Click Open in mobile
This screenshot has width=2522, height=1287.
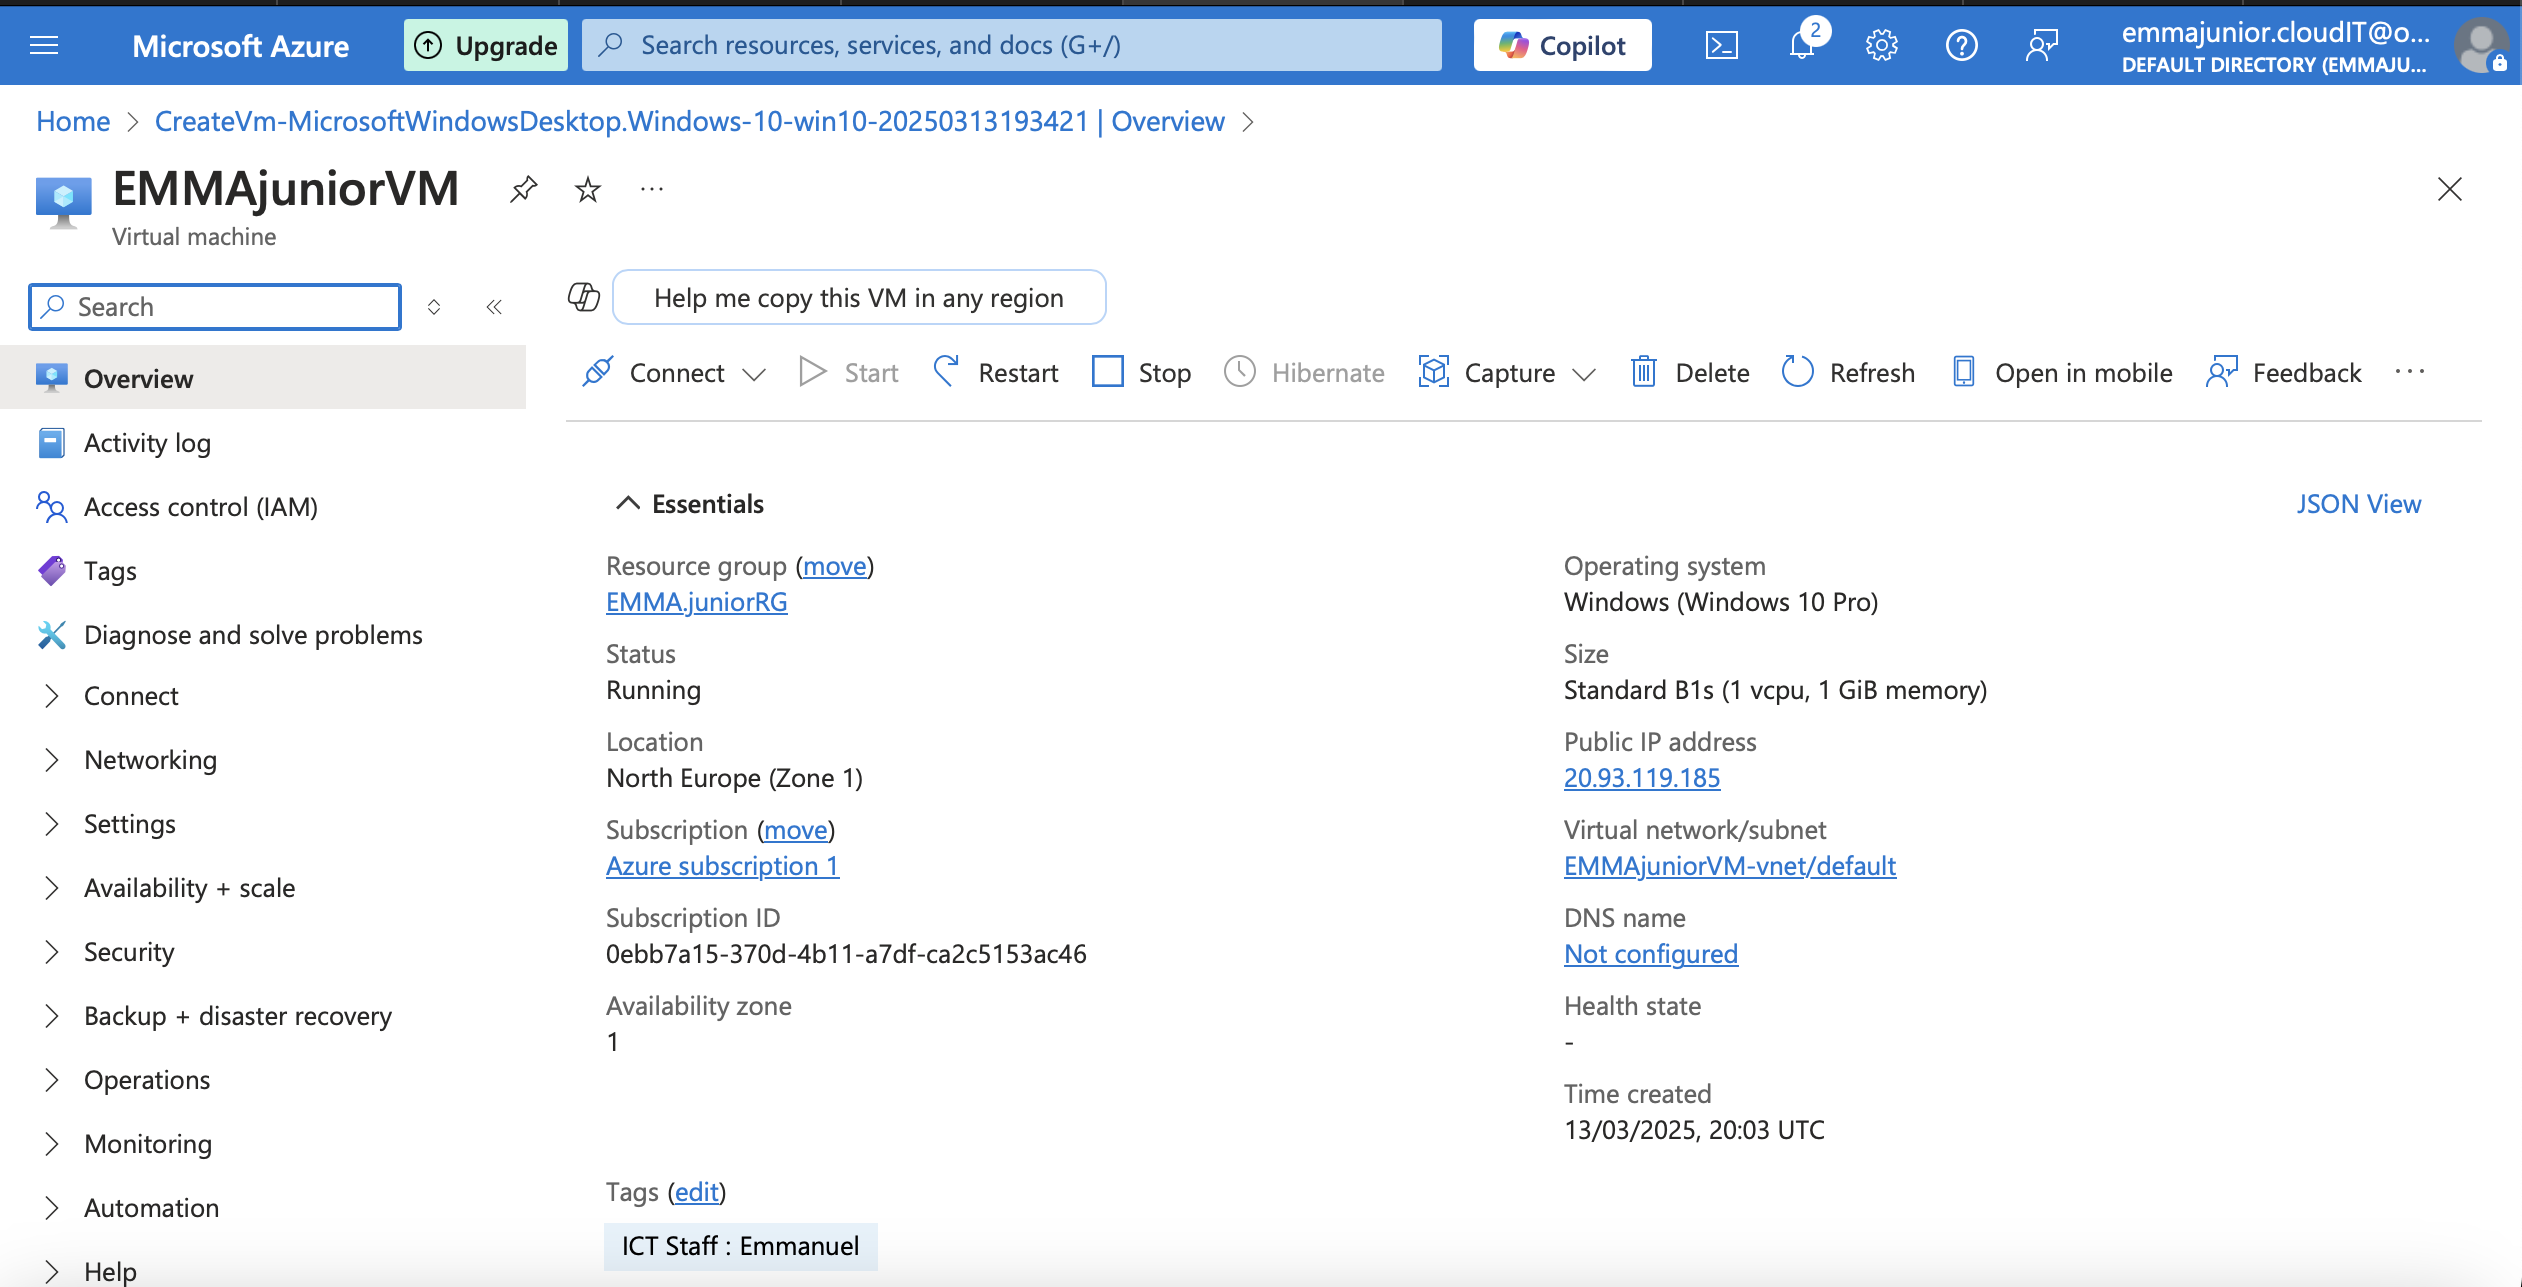coord(2062,373)
